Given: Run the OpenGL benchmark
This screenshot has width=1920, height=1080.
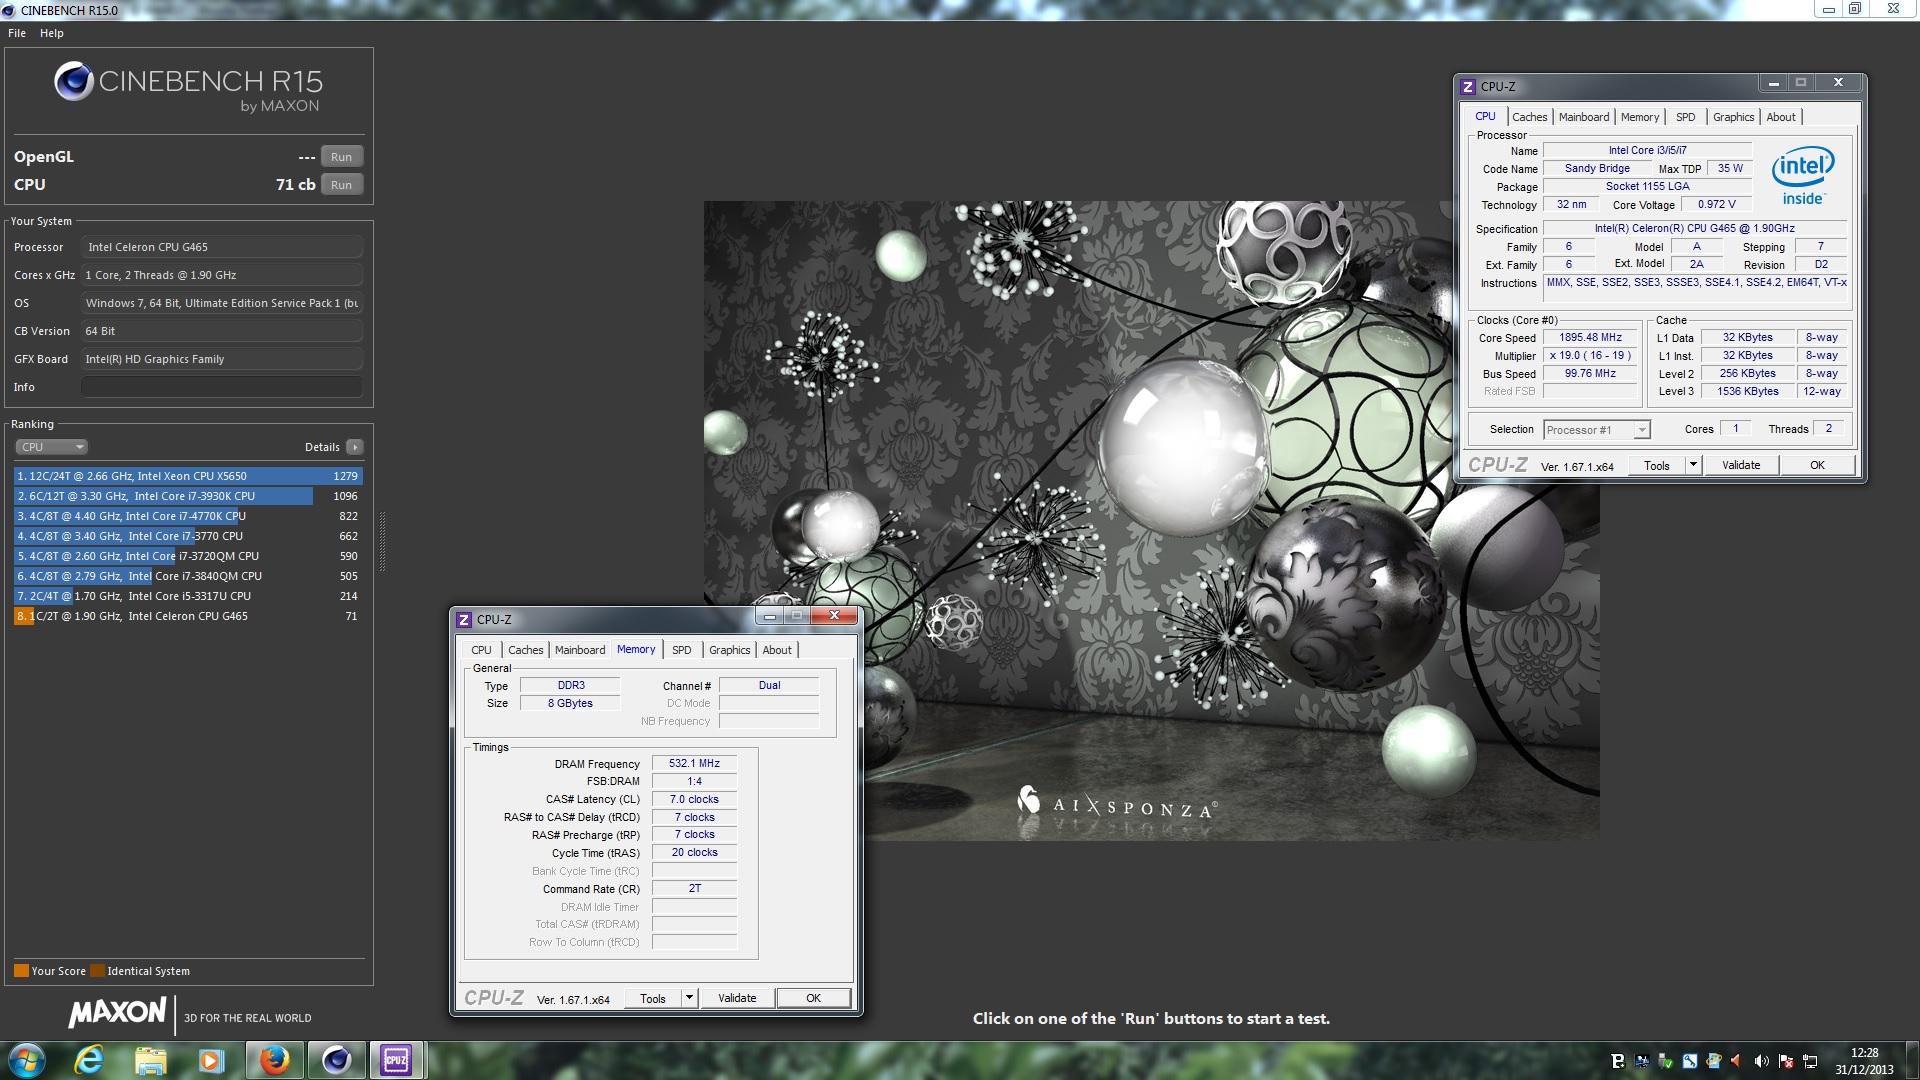Looking at the screenshot, I should coord(342,157).
